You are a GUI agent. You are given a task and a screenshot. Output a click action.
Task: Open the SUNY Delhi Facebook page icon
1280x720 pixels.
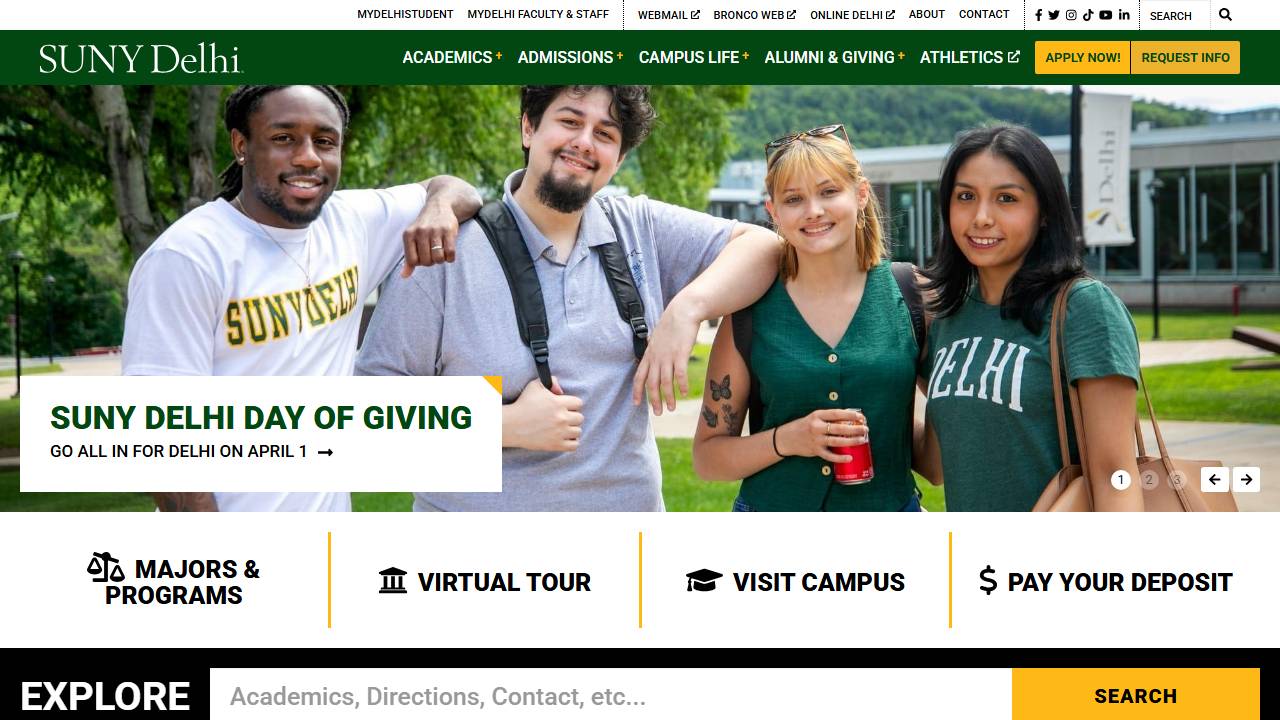[x=1039, y=15]
